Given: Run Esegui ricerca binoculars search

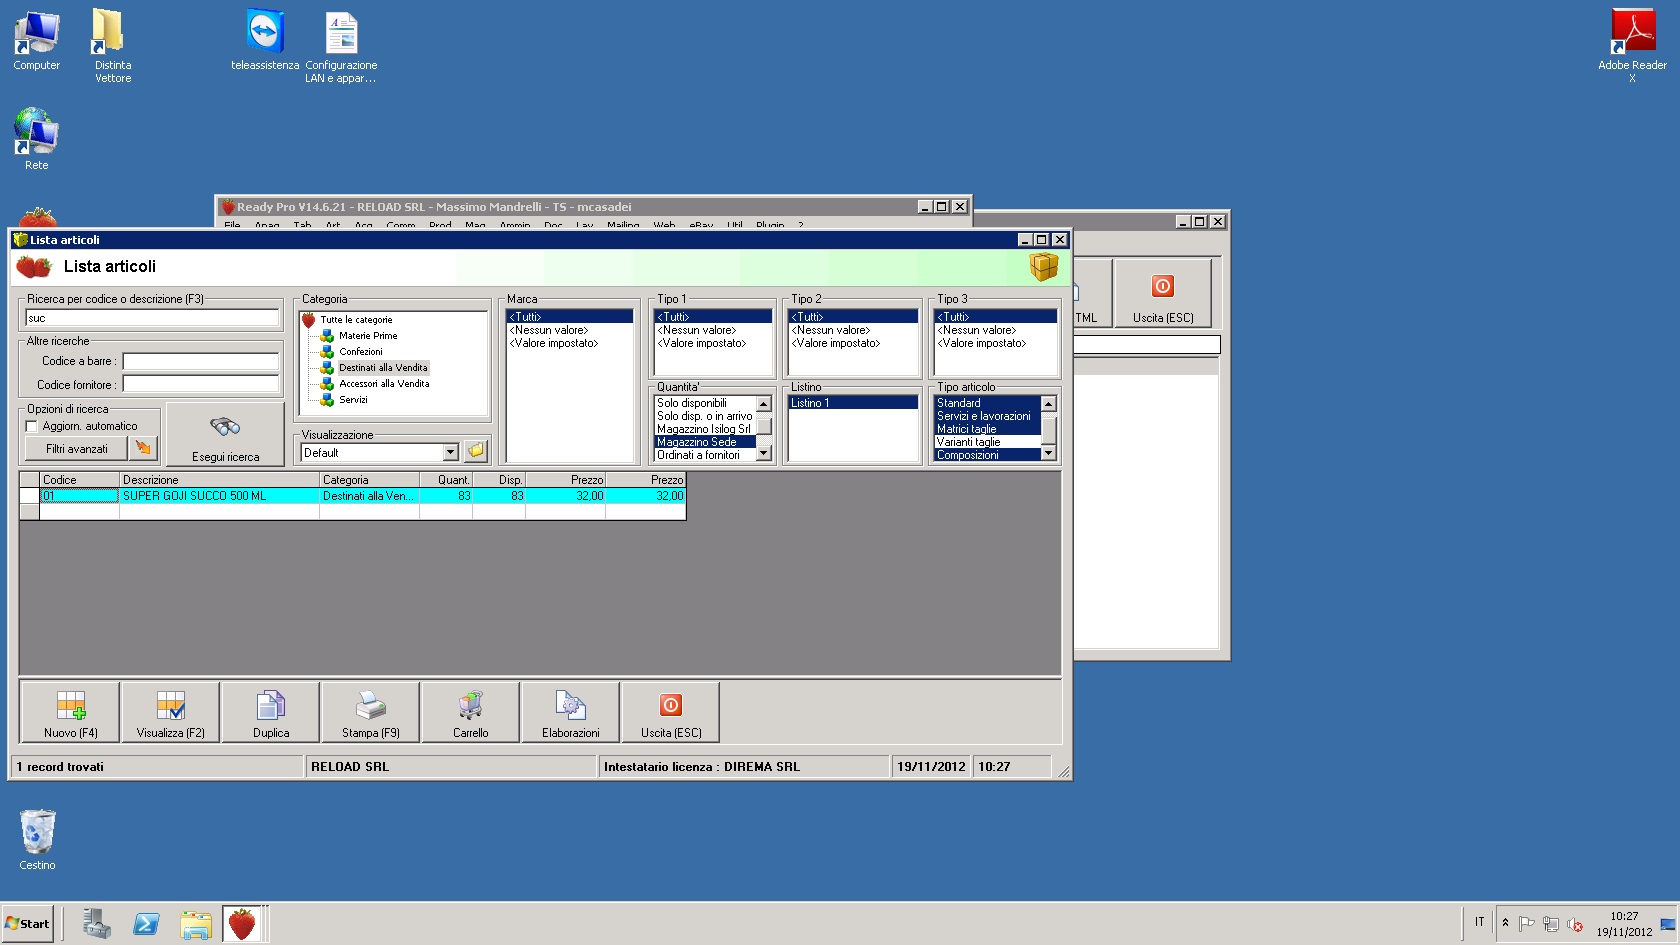Looking at the screenshot, I should (x=225, y=434).
